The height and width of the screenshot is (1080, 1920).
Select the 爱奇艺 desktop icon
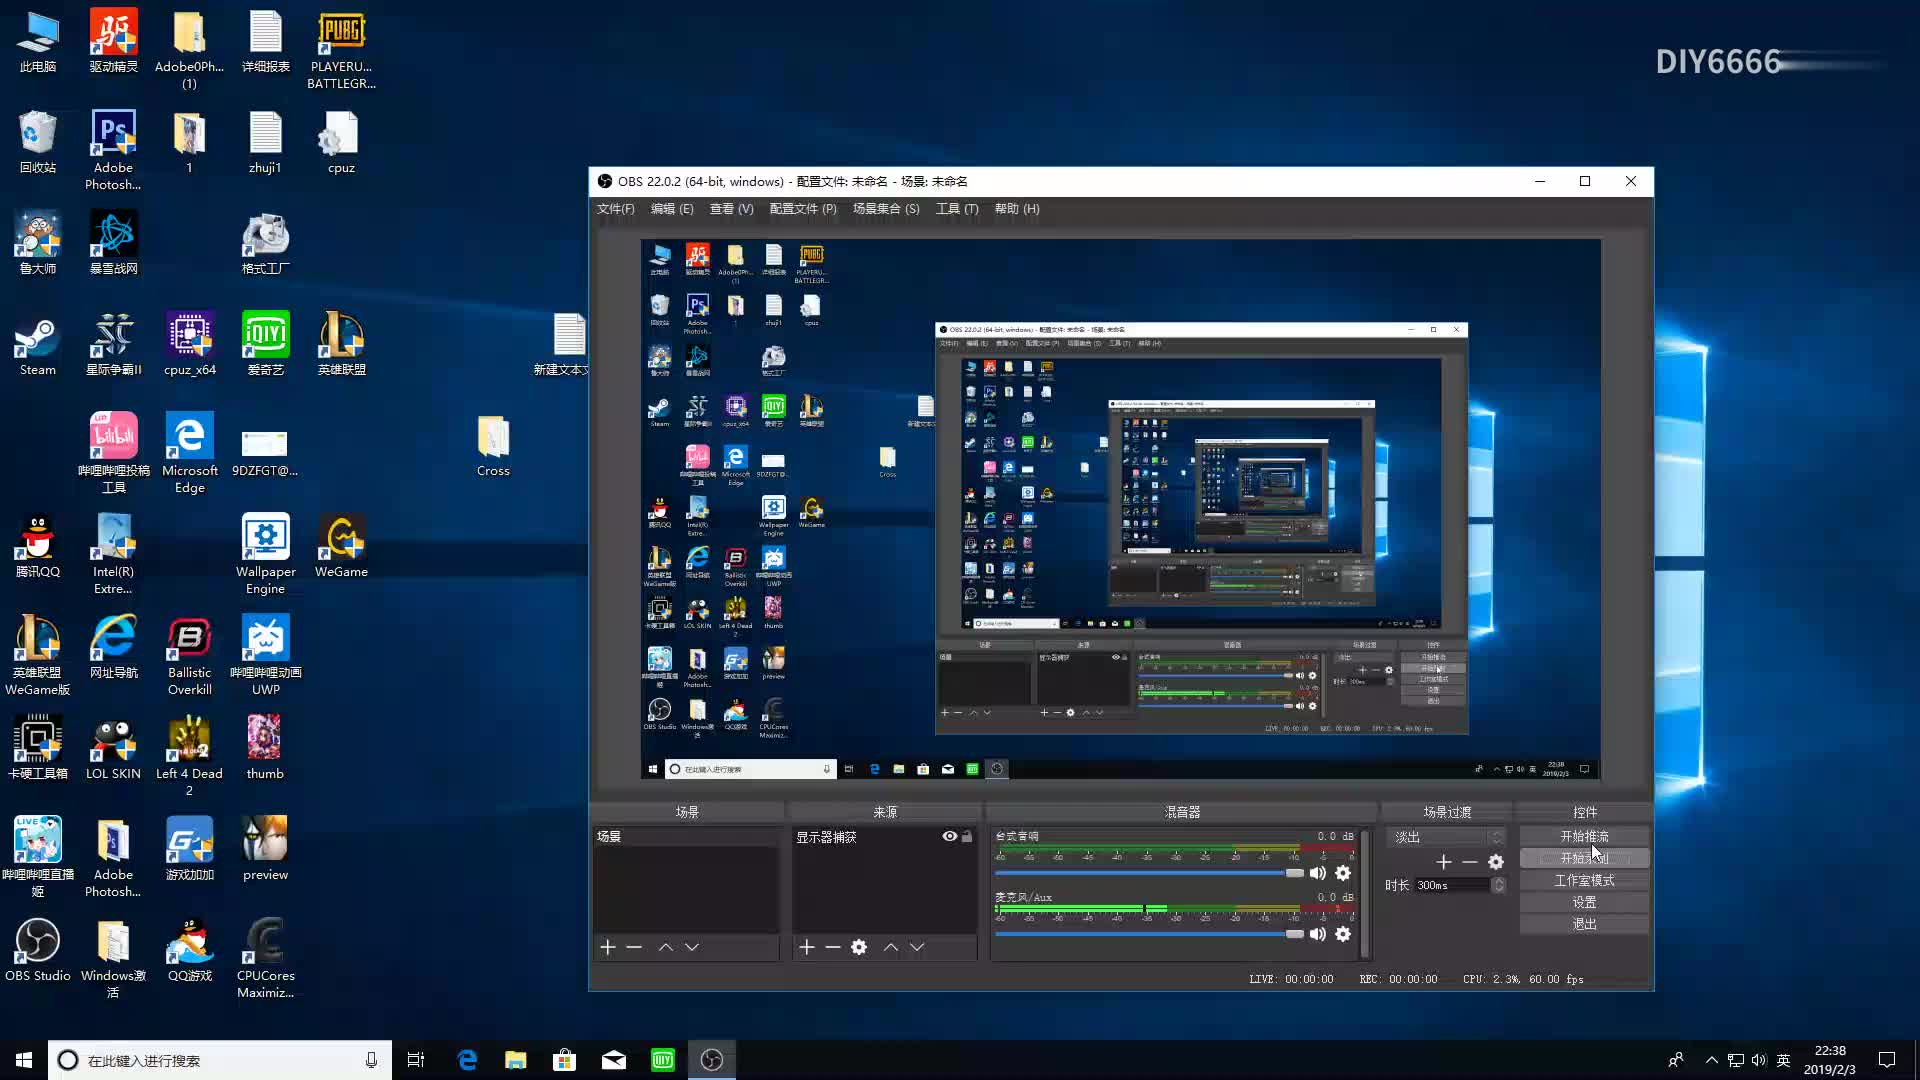pyautogui.click(x=265, y=344)
